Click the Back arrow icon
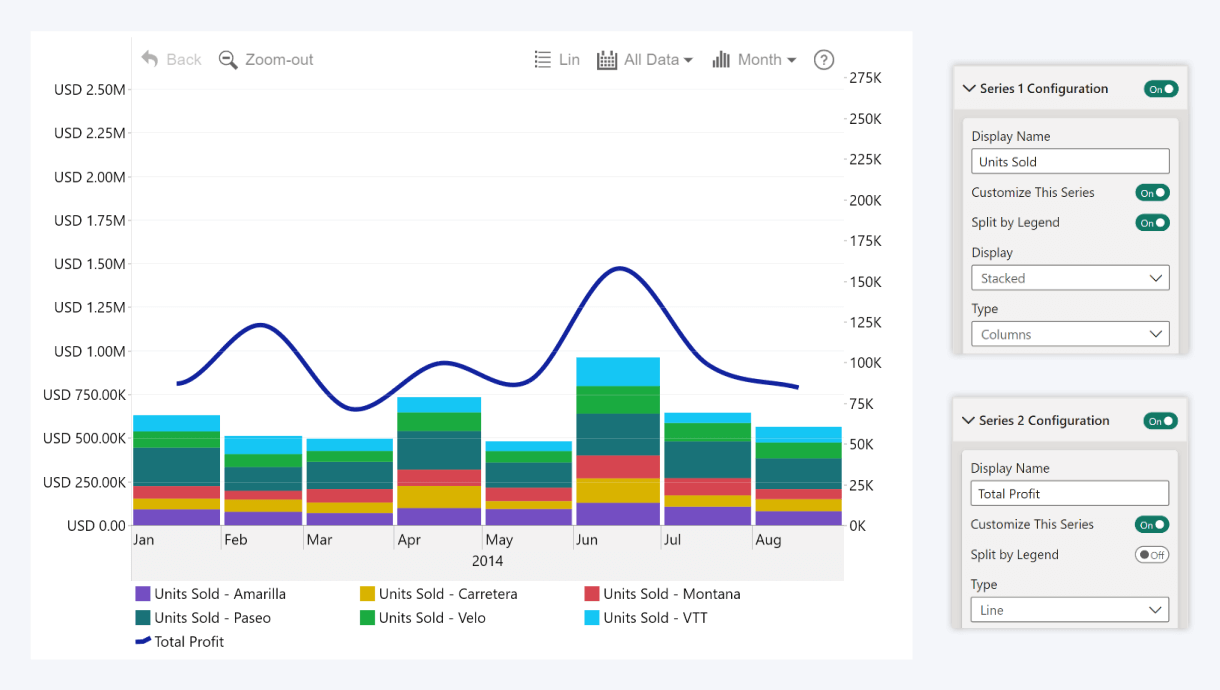The width and height of the screenshot is (1220, 690). tap(150, 59)
